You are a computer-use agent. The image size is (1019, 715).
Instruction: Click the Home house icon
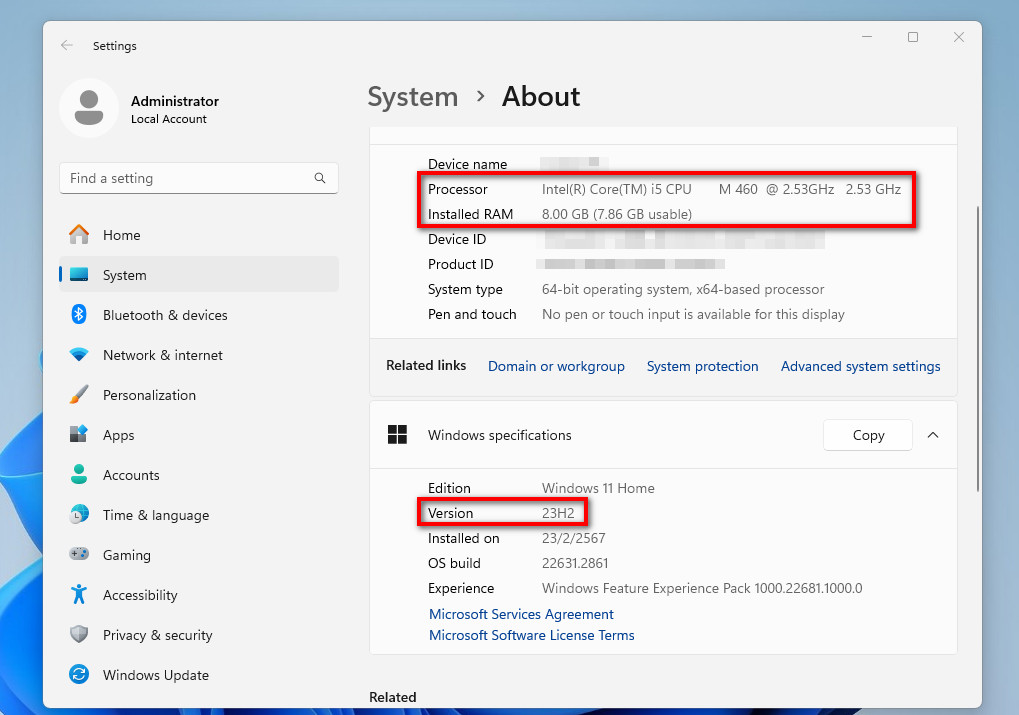click(x=79, y=235)
